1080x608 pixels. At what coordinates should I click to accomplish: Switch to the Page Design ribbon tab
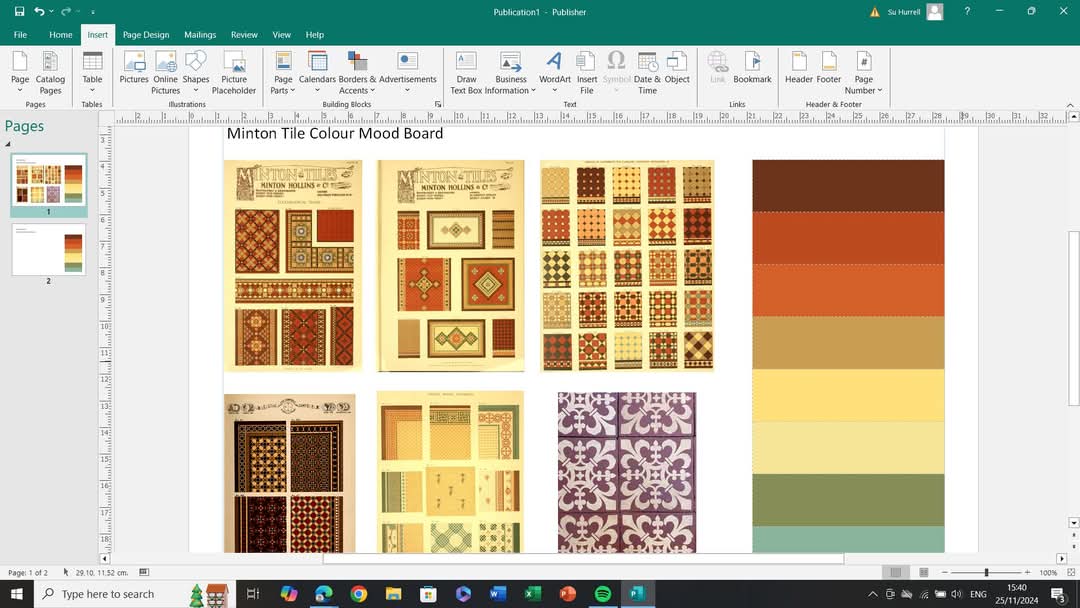pos(145,34)
